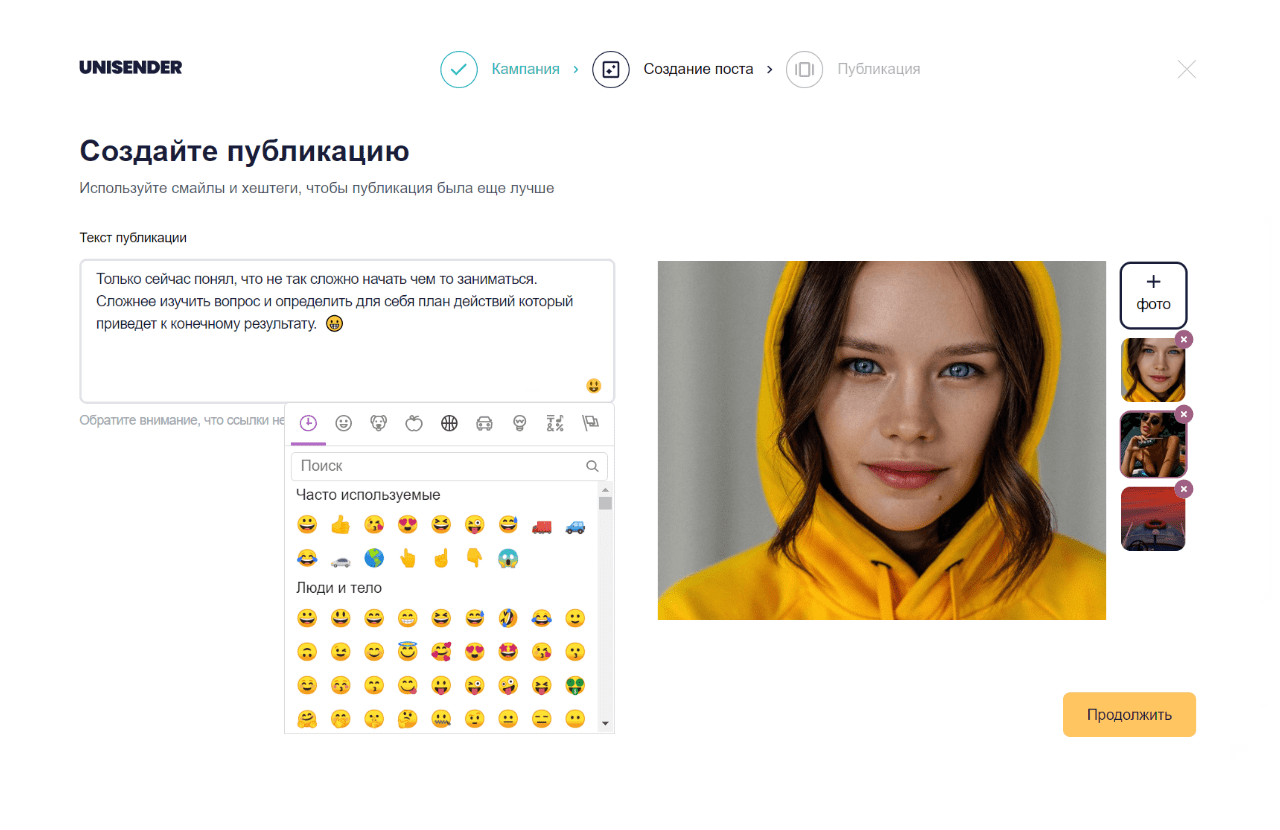The height and width of the screenshot is (830, 1280).
Task: Click the Поиск emoji search field
Action: pos(449,466)
